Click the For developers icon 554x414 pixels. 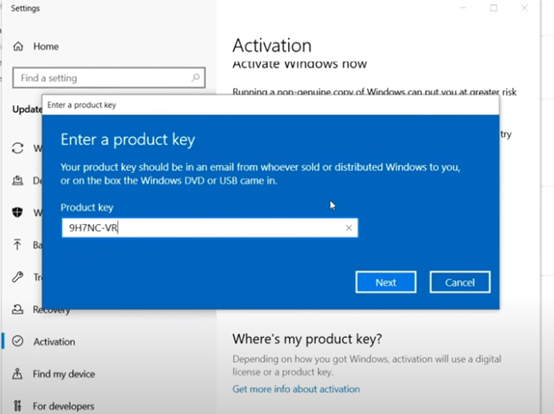(x=18, y=406)
